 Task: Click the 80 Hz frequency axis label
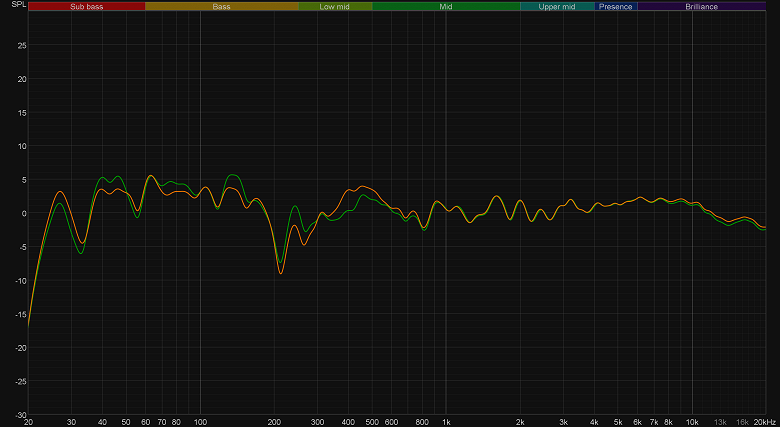[176, 422]
